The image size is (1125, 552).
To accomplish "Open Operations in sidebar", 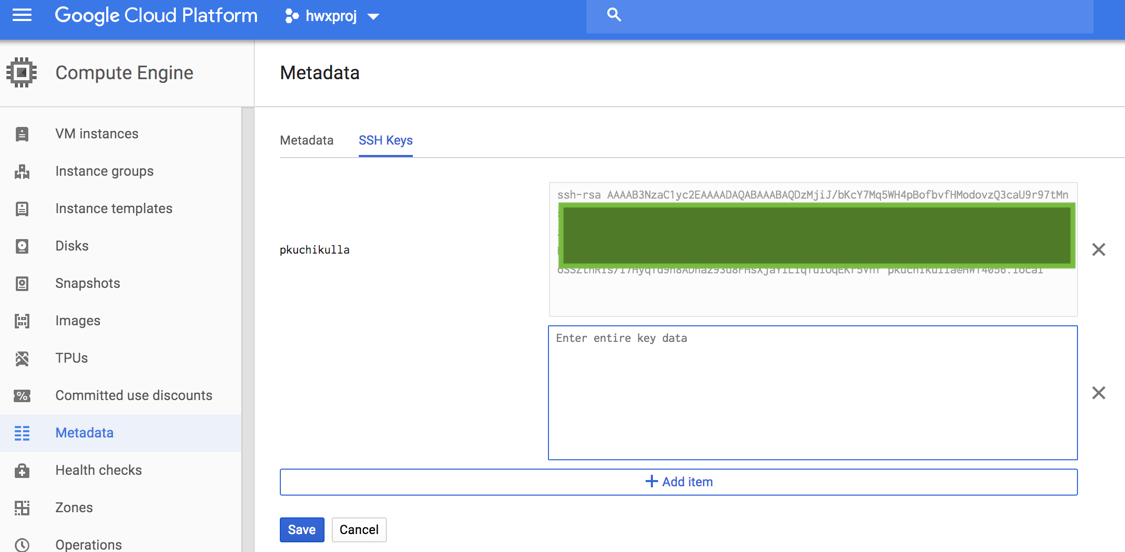I will [88, 545].
